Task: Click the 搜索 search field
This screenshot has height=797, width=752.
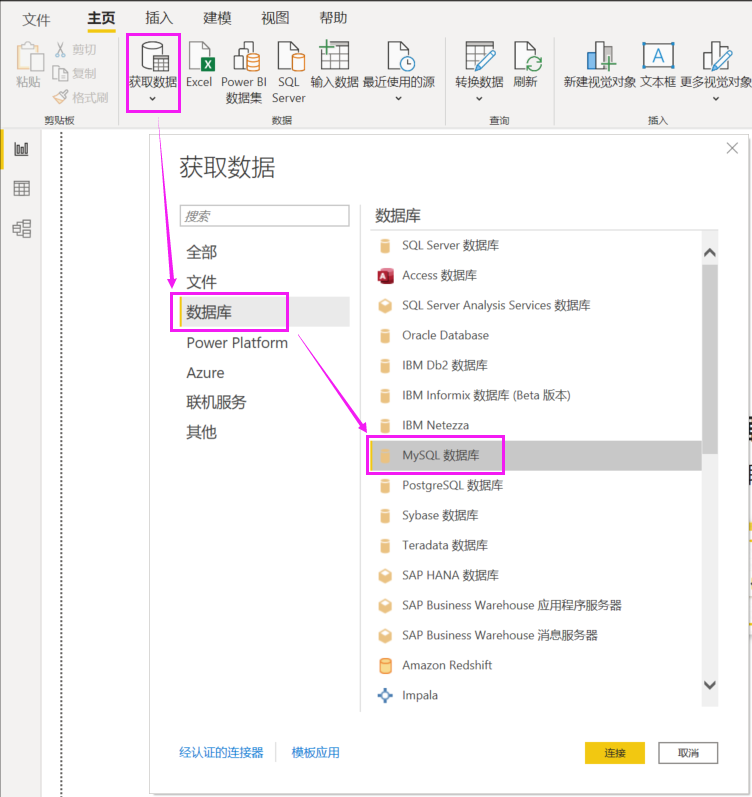Action: (264, 216)
